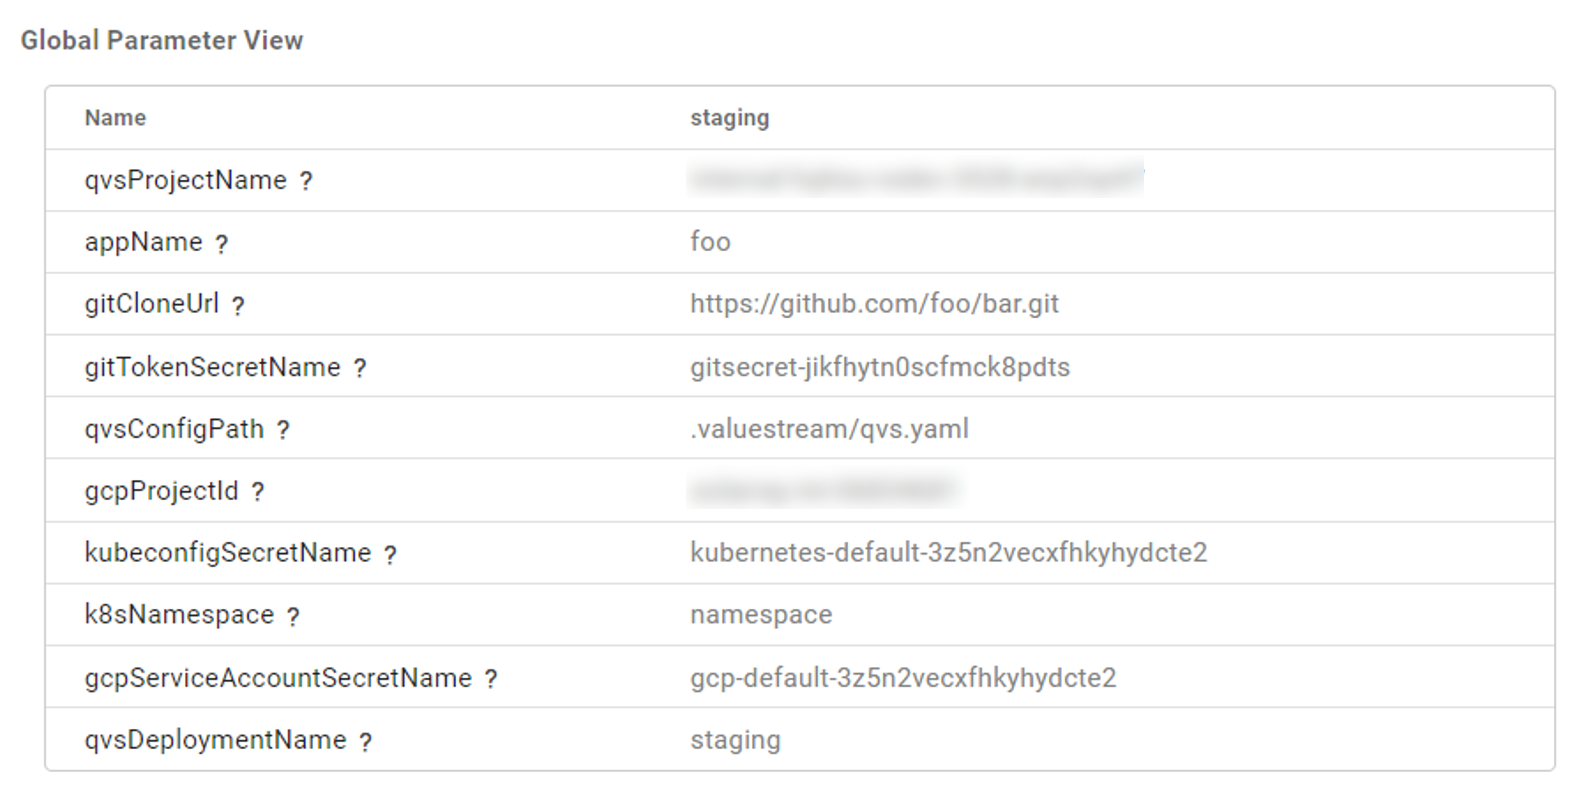Image resolution: width=1579 pixels, height=807 pixels.
Task: Click the appName question mark icon
Action: click(x=221, y=243)
